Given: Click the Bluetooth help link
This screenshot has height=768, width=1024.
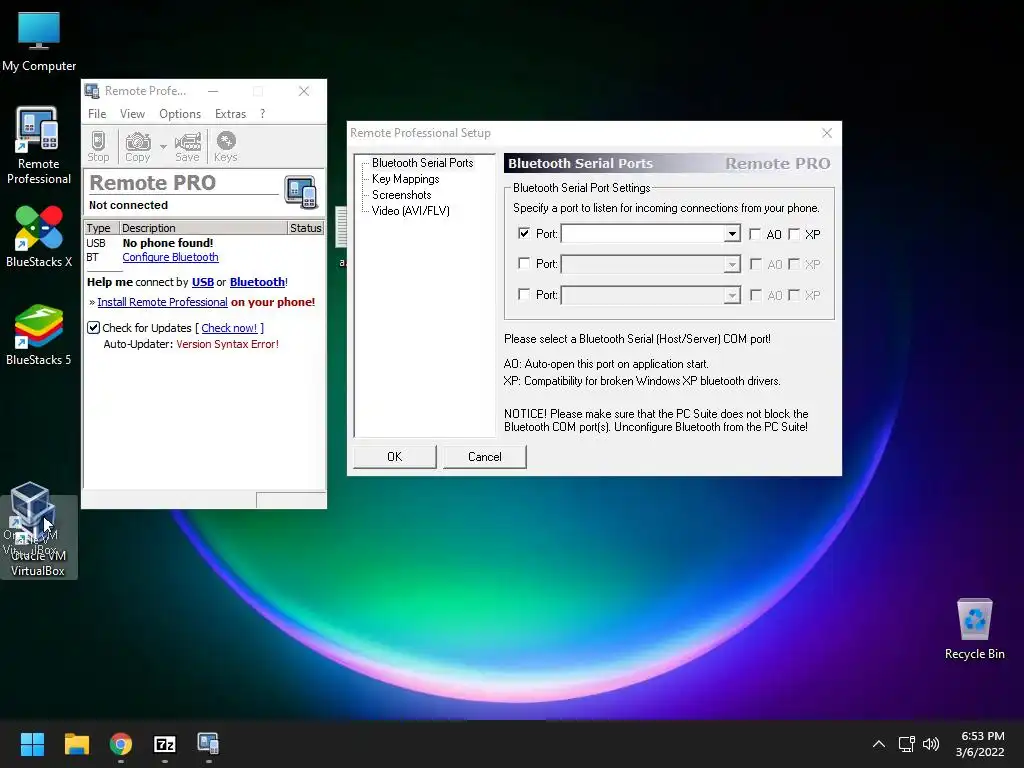Looking at the screenshot, I should tap(257, 282).
